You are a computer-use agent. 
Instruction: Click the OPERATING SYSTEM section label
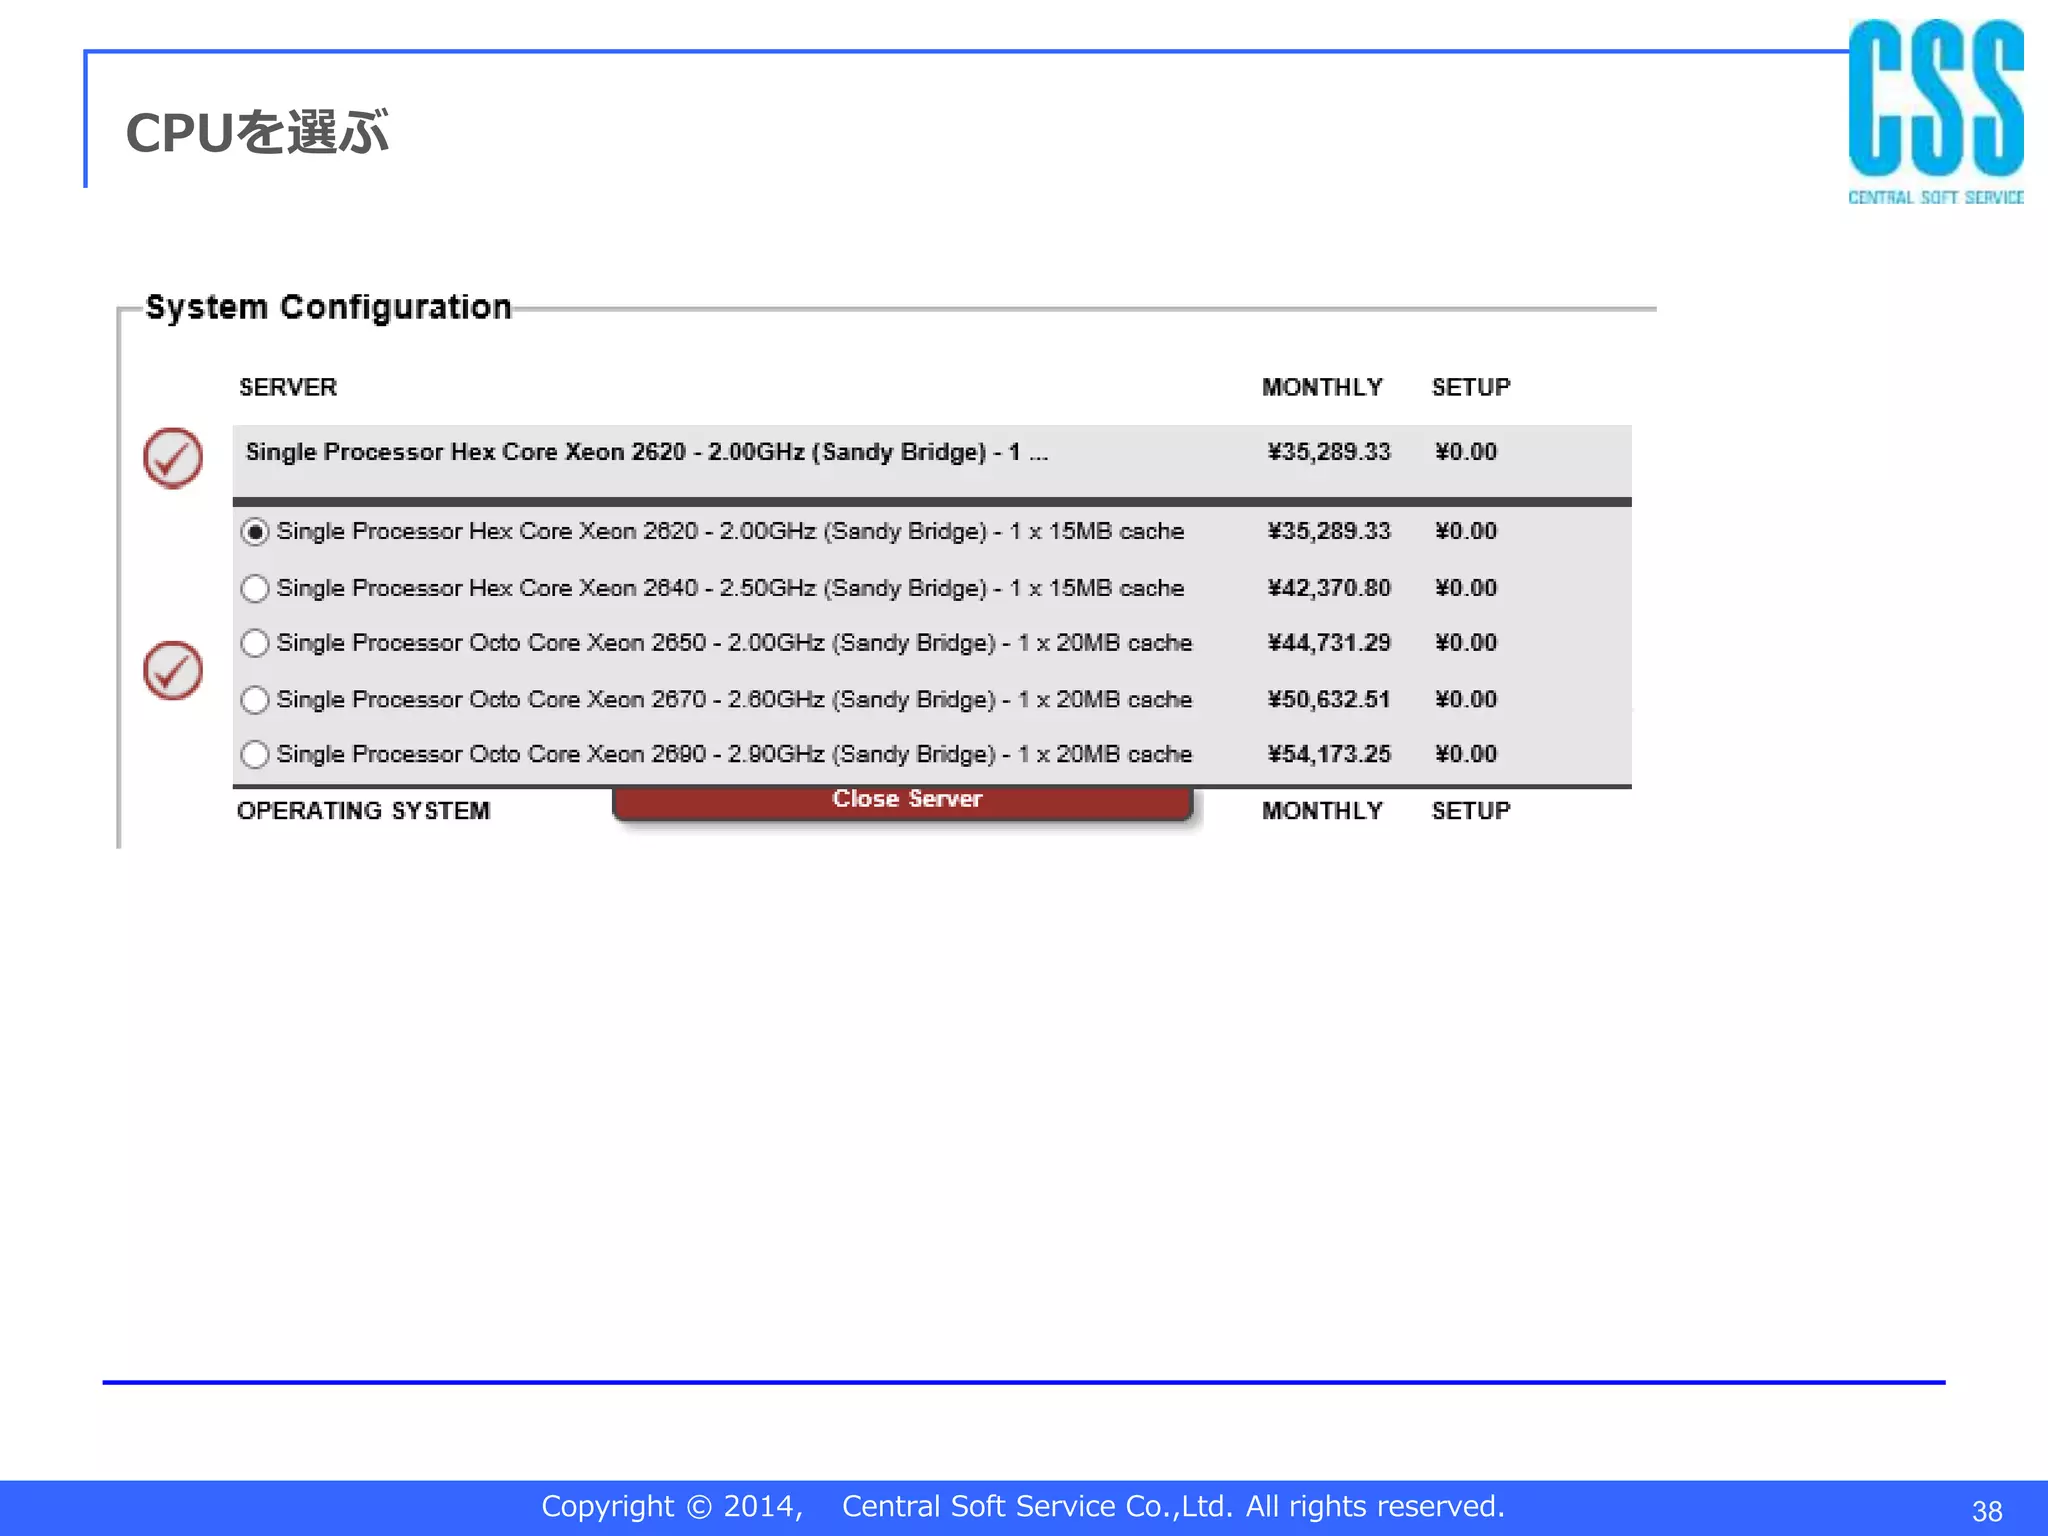pyautogui.click(x=364, y=811)
